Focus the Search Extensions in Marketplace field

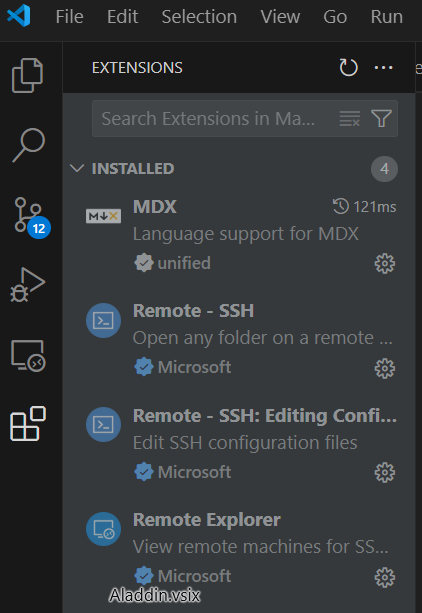point(245,118)
